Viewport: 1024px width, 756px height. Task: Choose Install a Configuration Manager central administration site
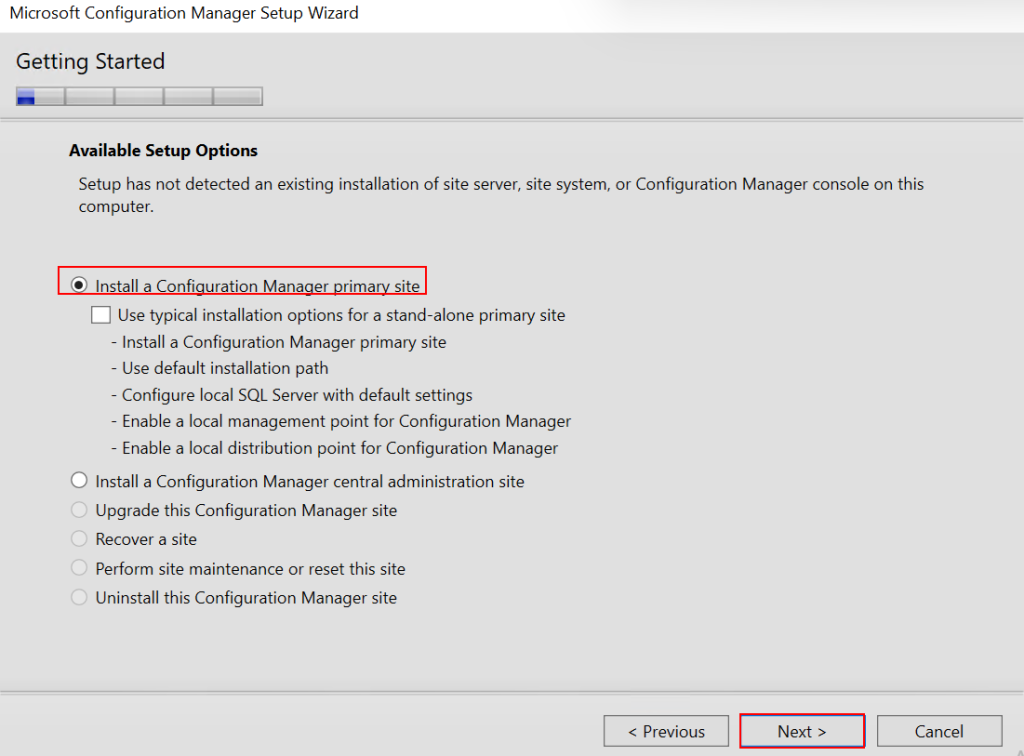80,481
